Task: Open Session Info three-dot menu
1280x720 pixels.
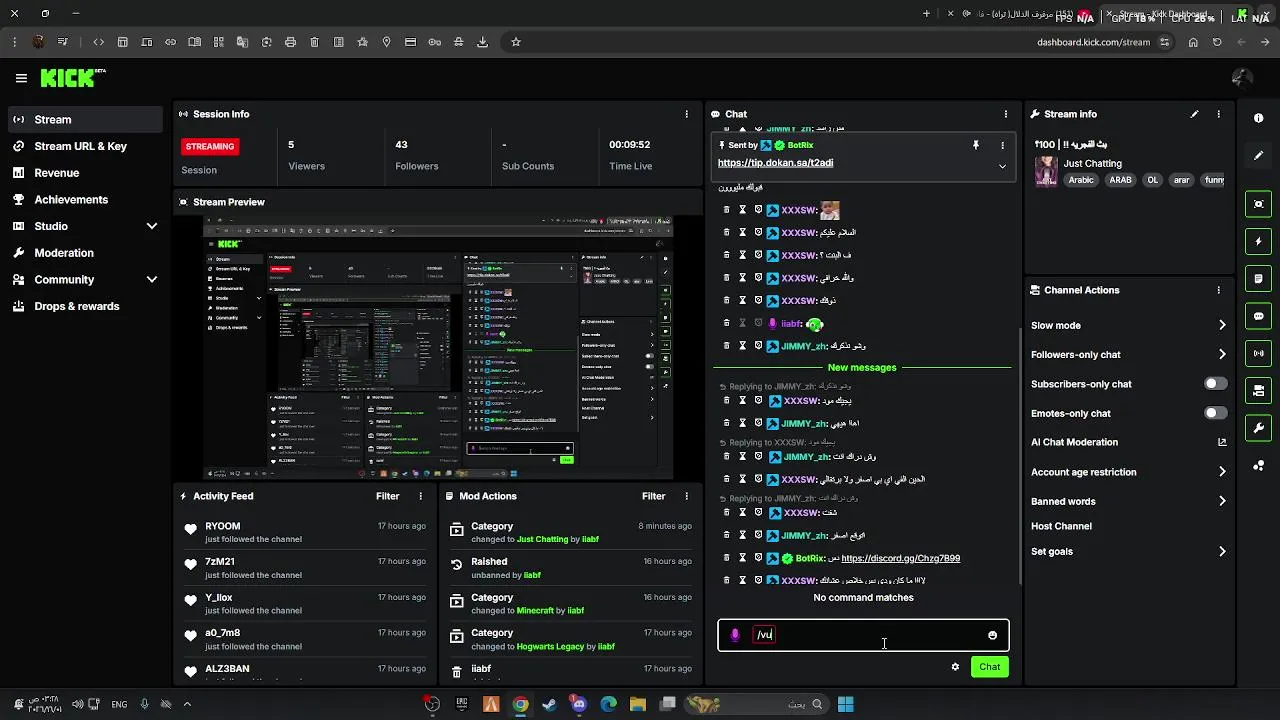Action: (x=686, y=114)
